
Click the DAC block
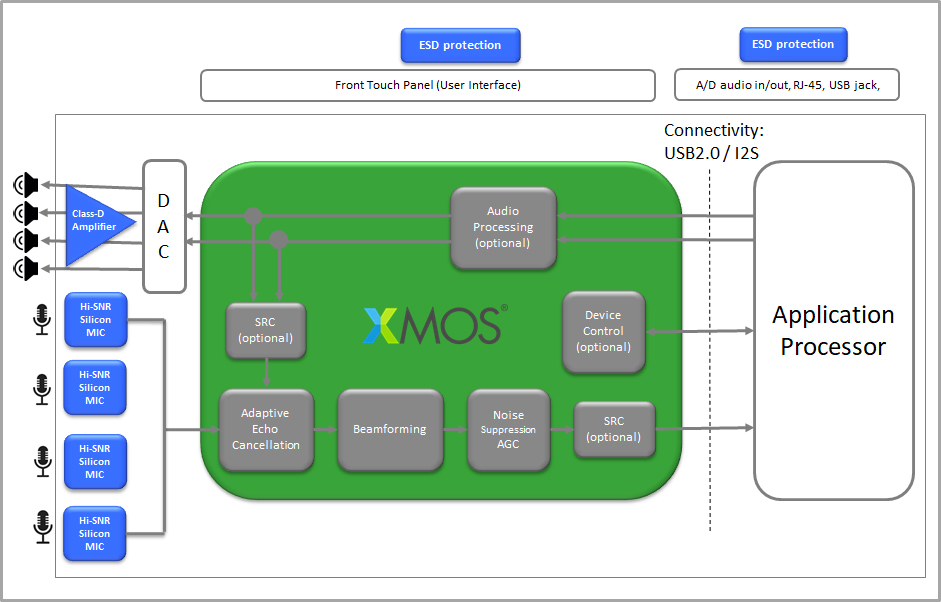tap(164, 226)
